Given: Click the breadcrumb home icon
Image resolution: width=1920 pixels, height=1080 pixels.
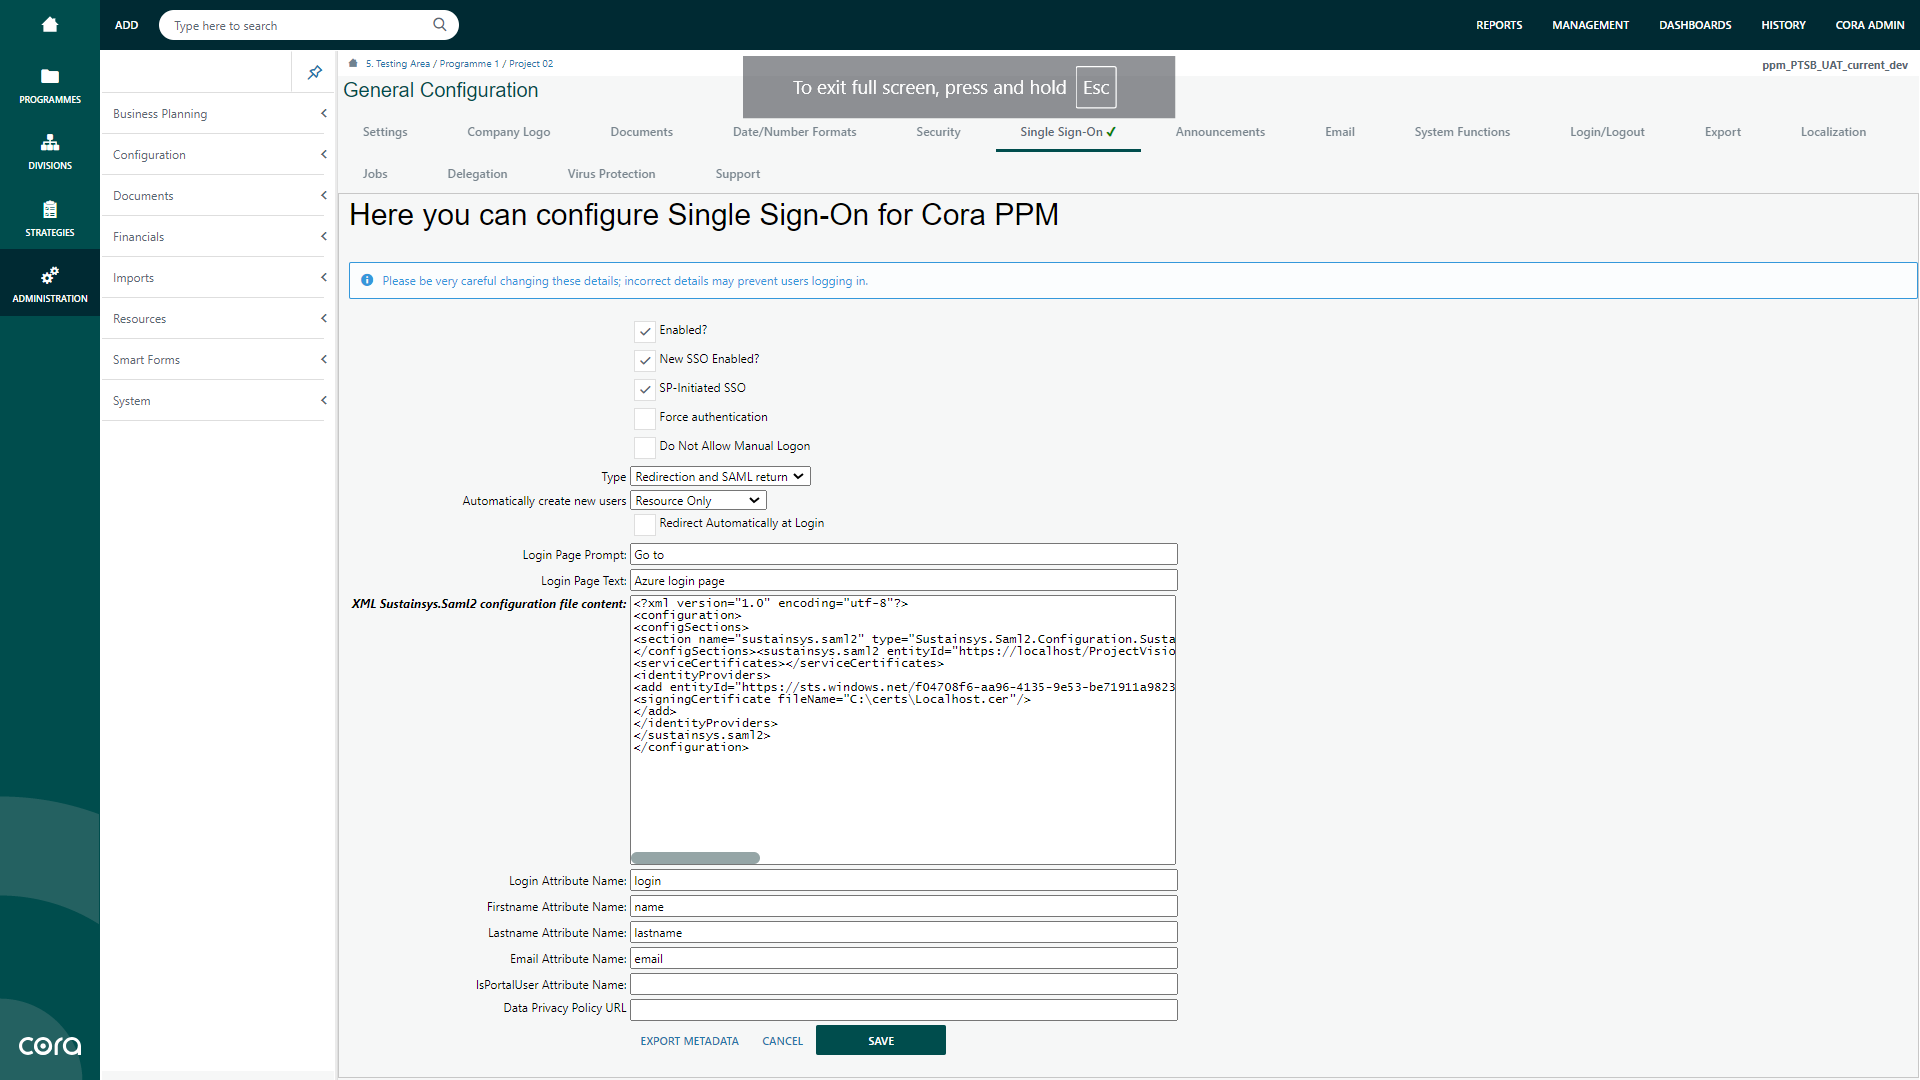Looking at the screenshot, I should tap(353, 63).
